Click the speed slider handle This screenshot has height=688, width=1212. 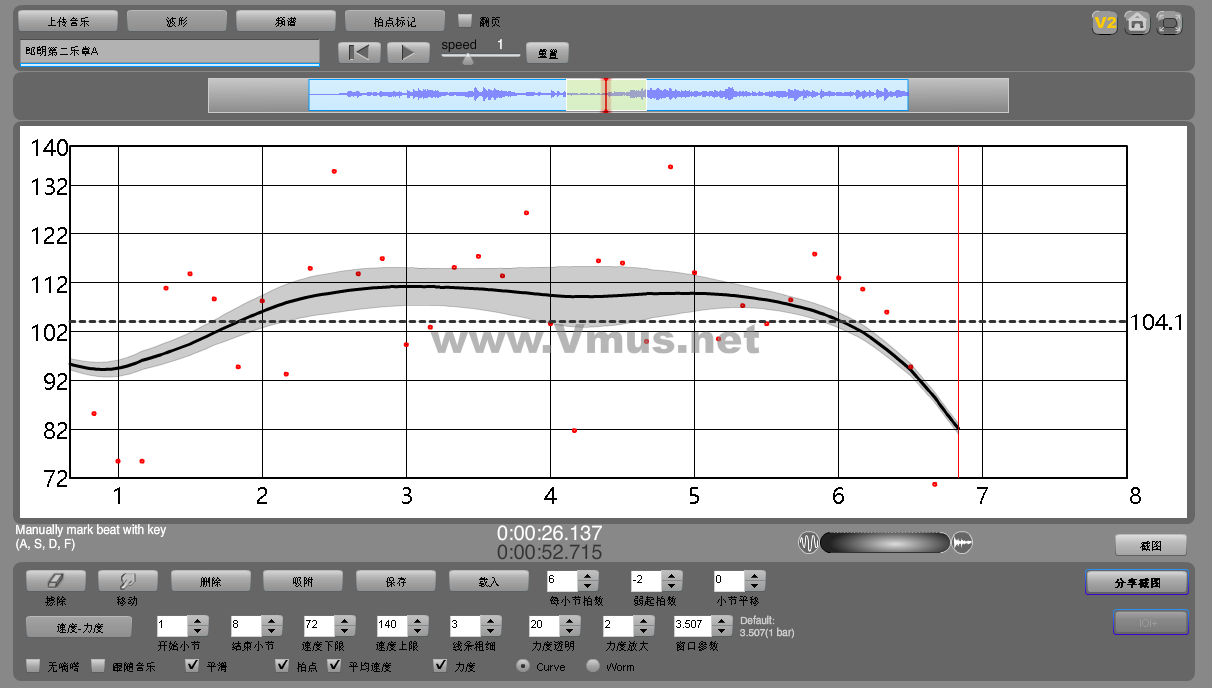pos(467,59)
